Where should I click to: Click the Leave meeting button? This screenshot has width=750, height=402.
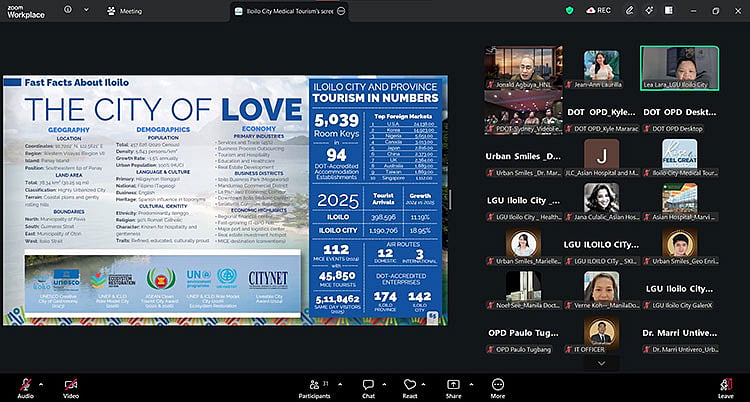point(726,388)
